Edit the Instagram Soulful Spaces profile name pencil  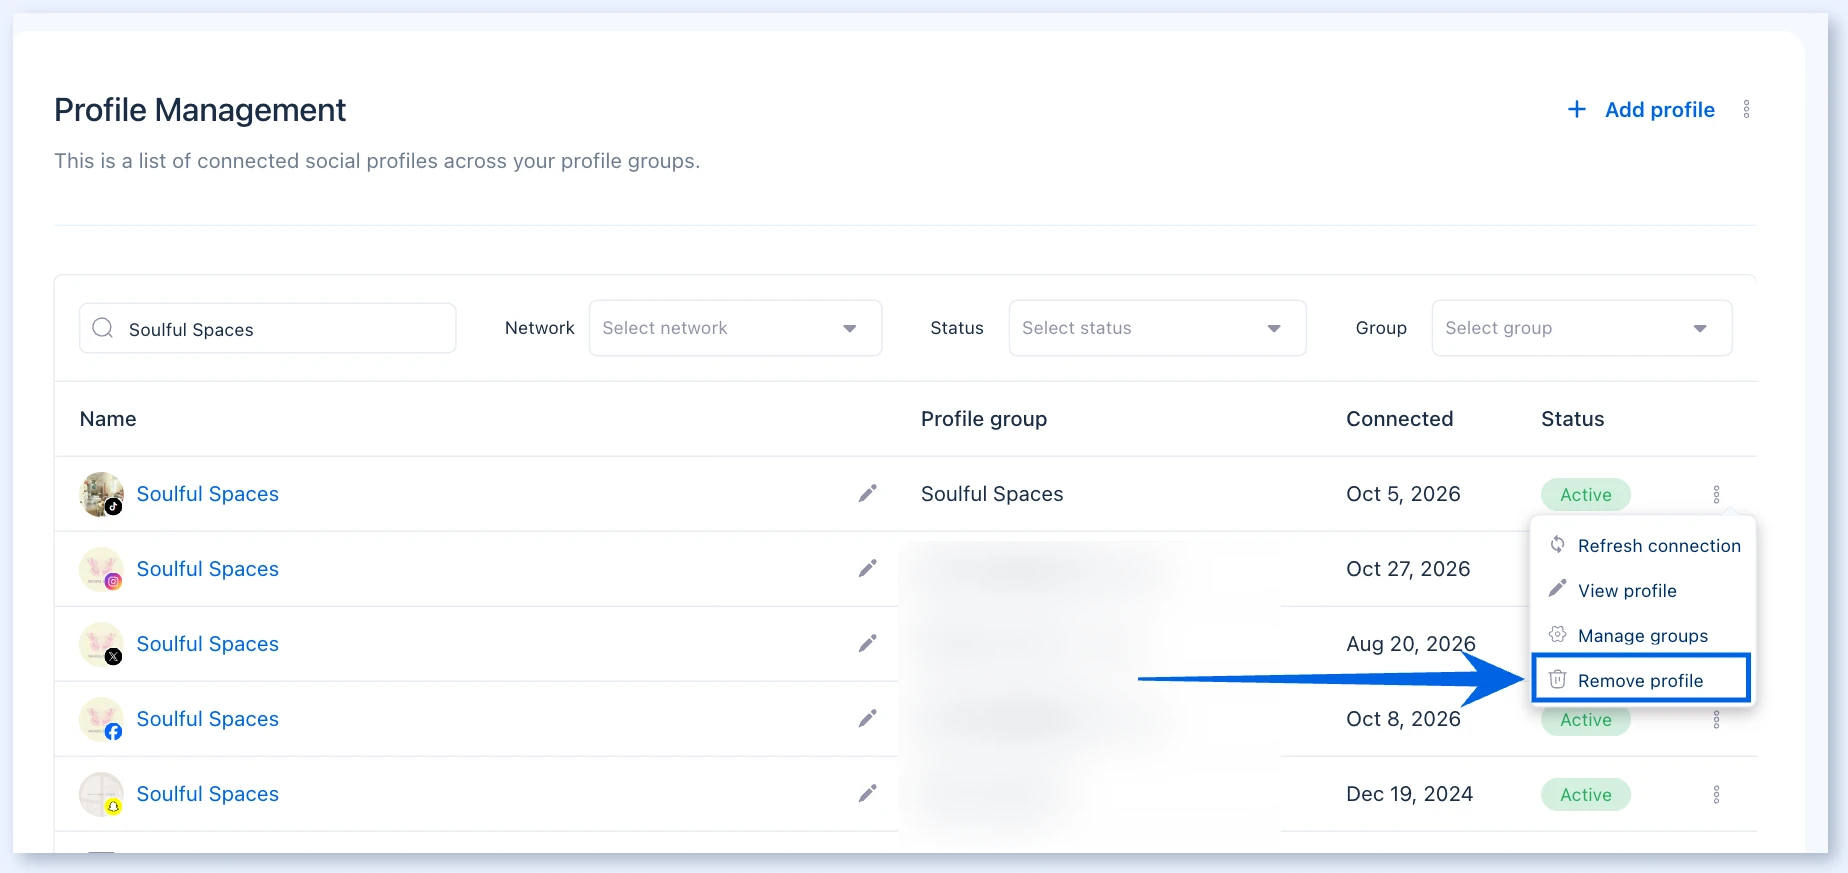click(867, 568)
